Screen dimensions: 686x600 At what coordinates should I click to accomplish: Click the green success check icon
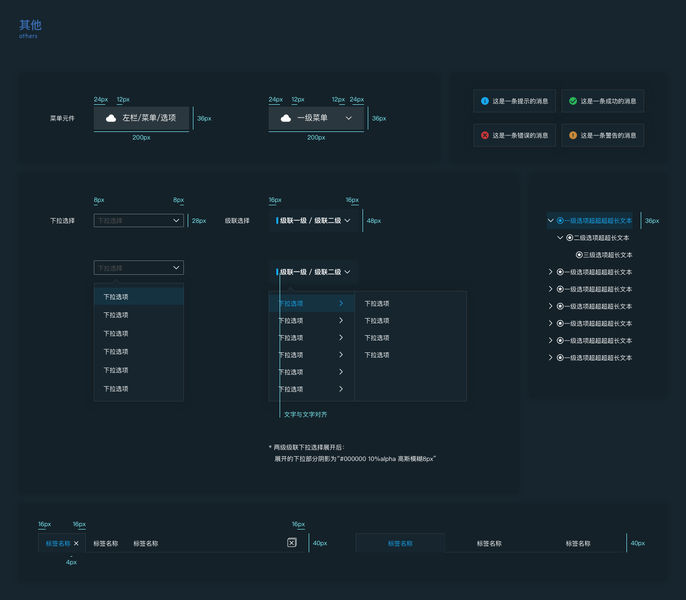pyautogui.click(x=573, y=101)
